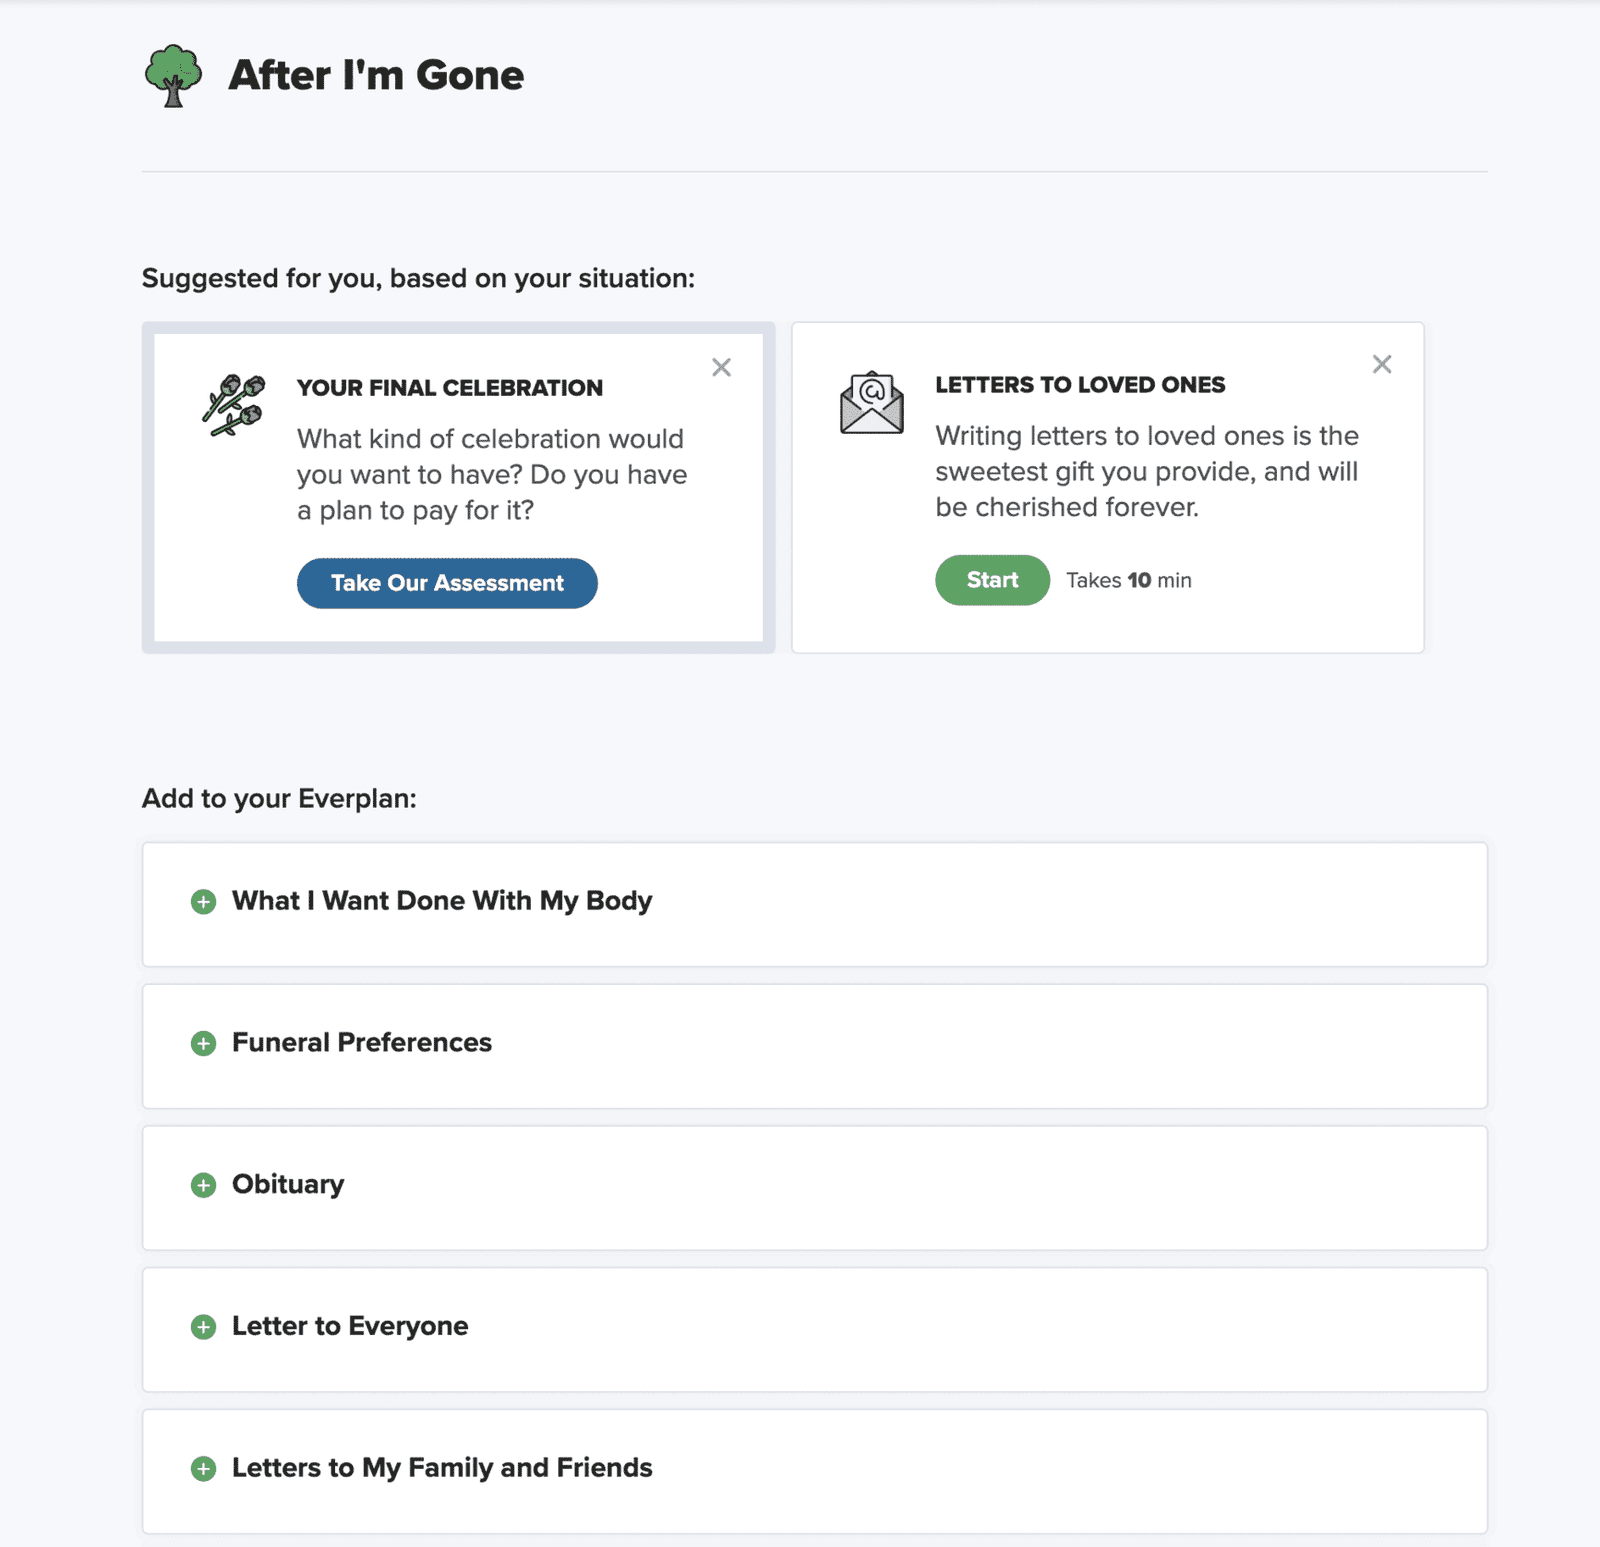Open Letters to My Family and Friends section
1600x1547 pixels.
[x=442, y=1468]
